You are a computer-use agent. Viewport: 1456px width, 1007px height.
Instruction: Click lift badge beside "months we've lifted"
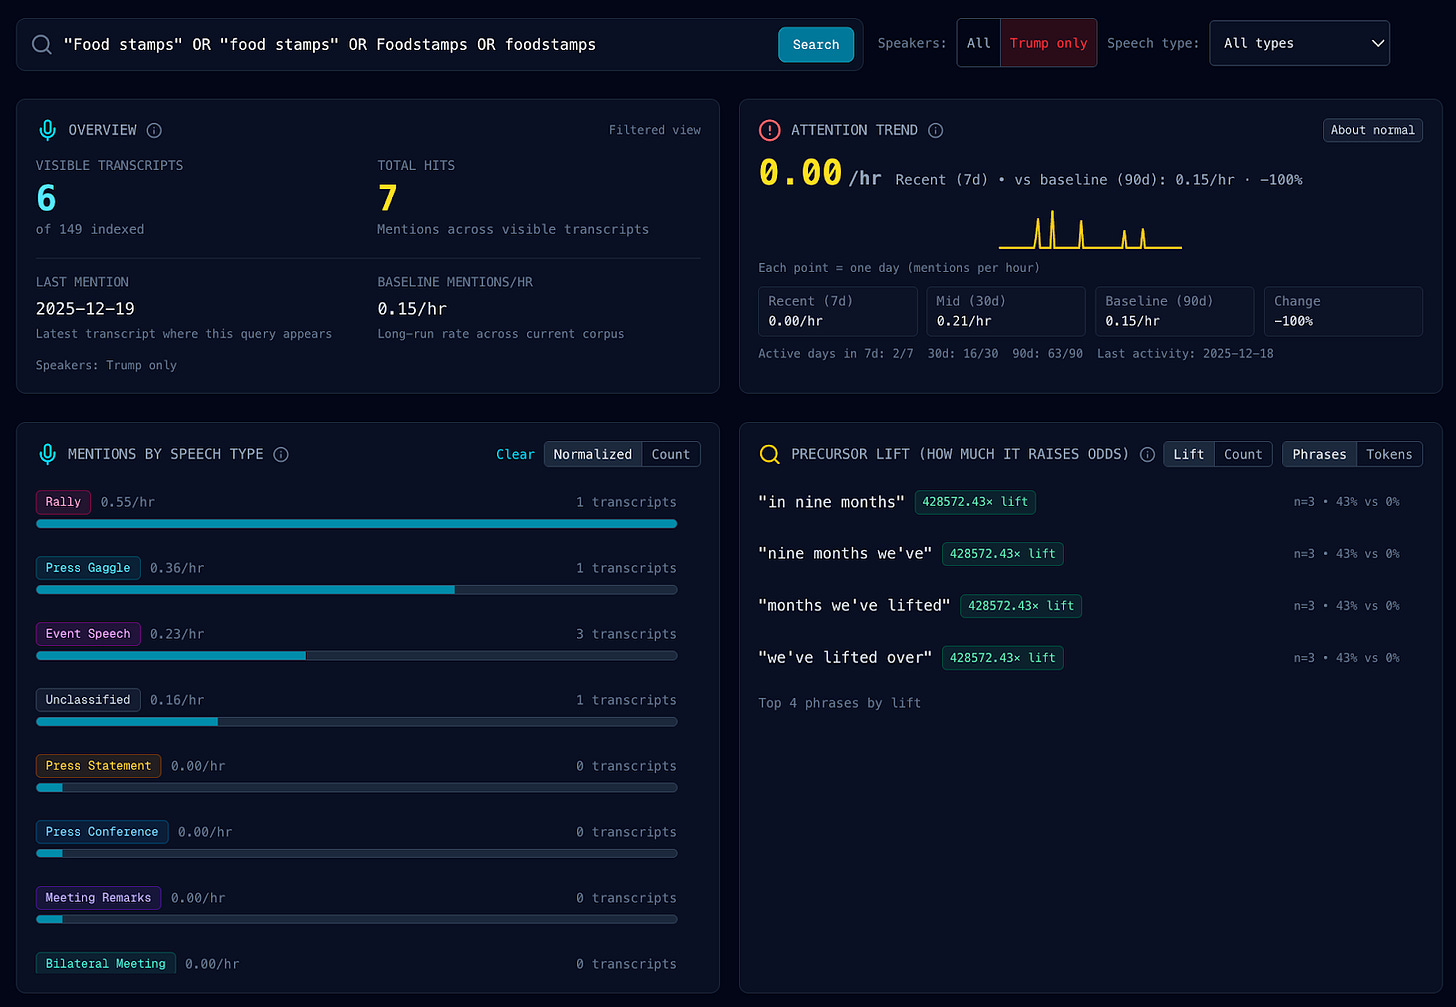[x=1021, y=606]
